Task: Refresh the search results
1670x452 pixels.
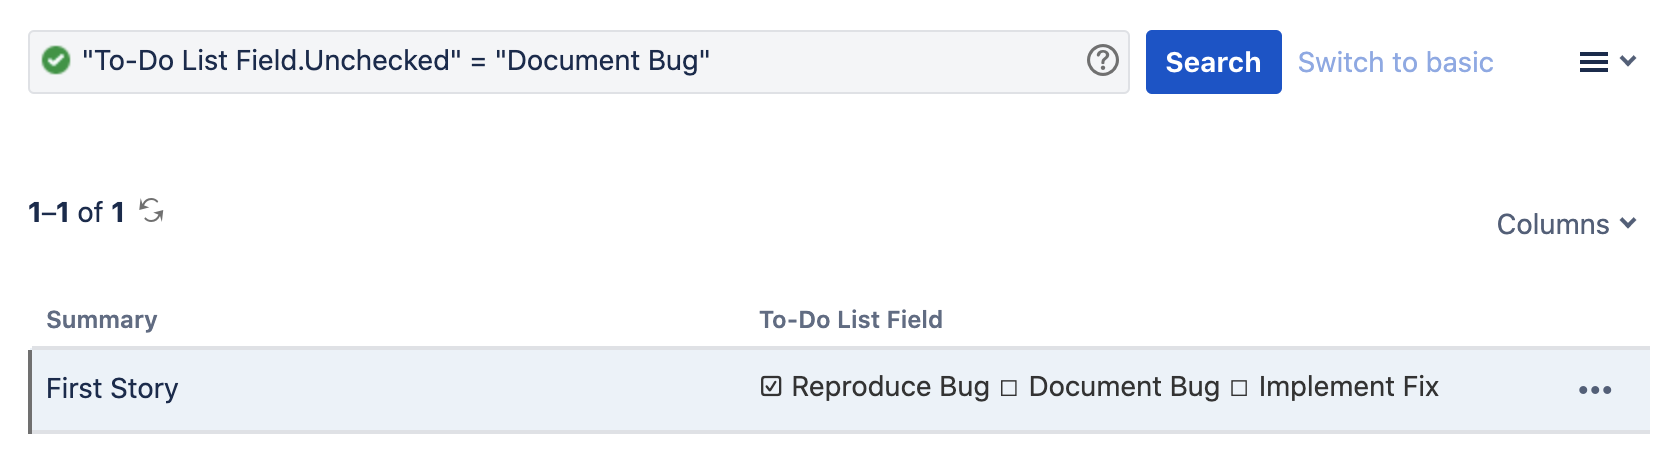Action: tap(151, 211)
